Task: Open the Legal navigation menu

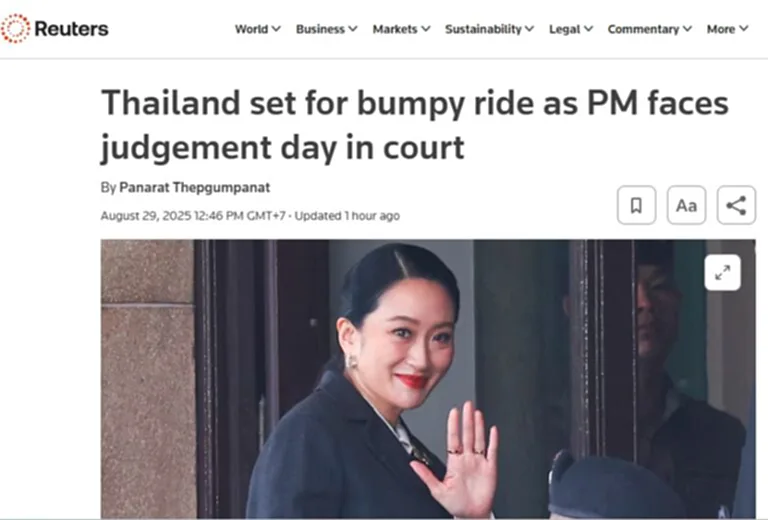Action: pyautogui.click(x=571, y=29)
